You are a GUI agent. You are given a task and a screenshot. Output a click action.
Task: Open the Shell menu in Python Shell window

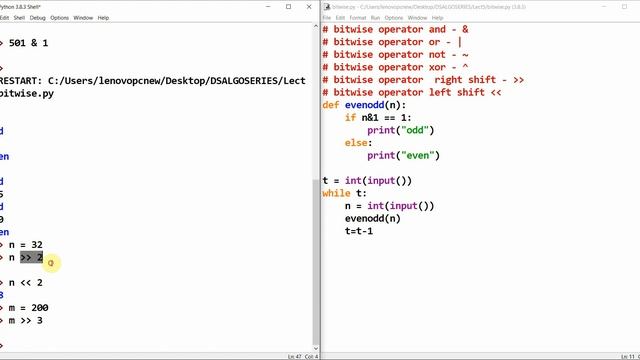click(x=19, y=18)
